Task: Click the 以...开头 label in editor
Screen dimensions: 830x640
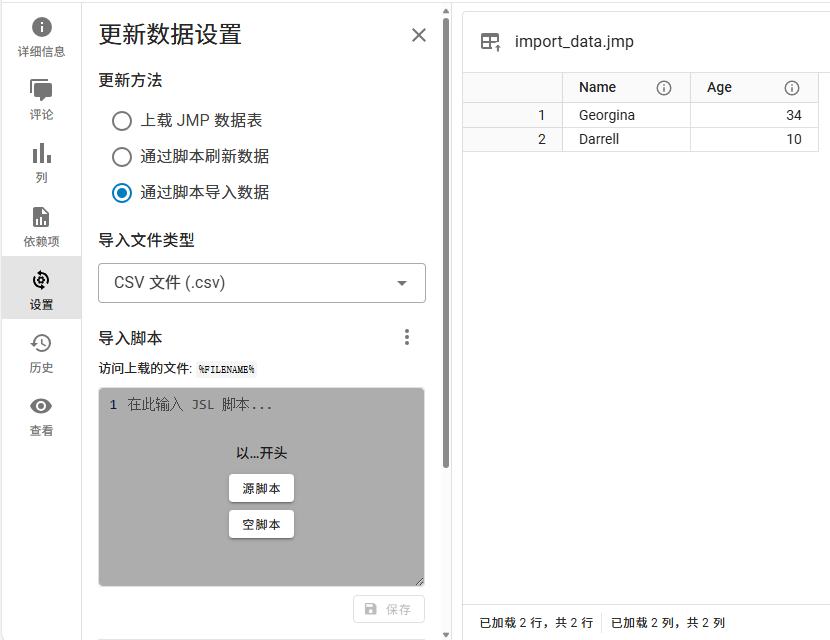Action: click(261, 453)
